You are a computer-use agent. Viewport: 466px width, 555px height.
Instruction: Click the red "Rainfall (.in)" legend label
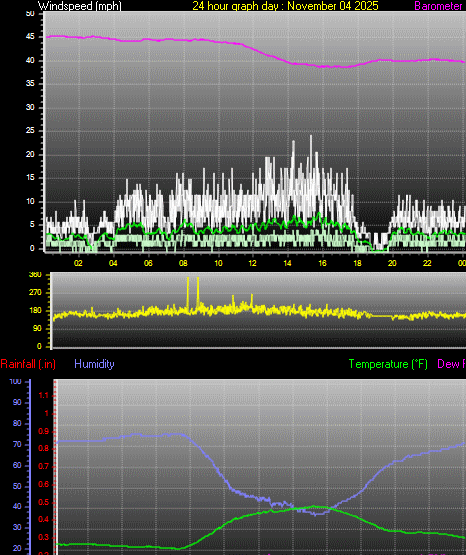[28, 364]
